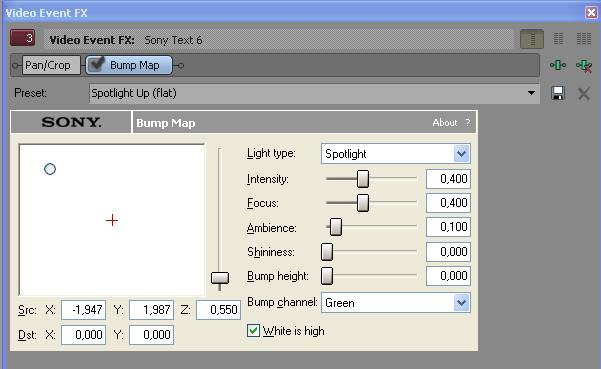Switch to the three-column grid view icon
The width and height of the screenshot is (601, 369).
coord(584,39)
